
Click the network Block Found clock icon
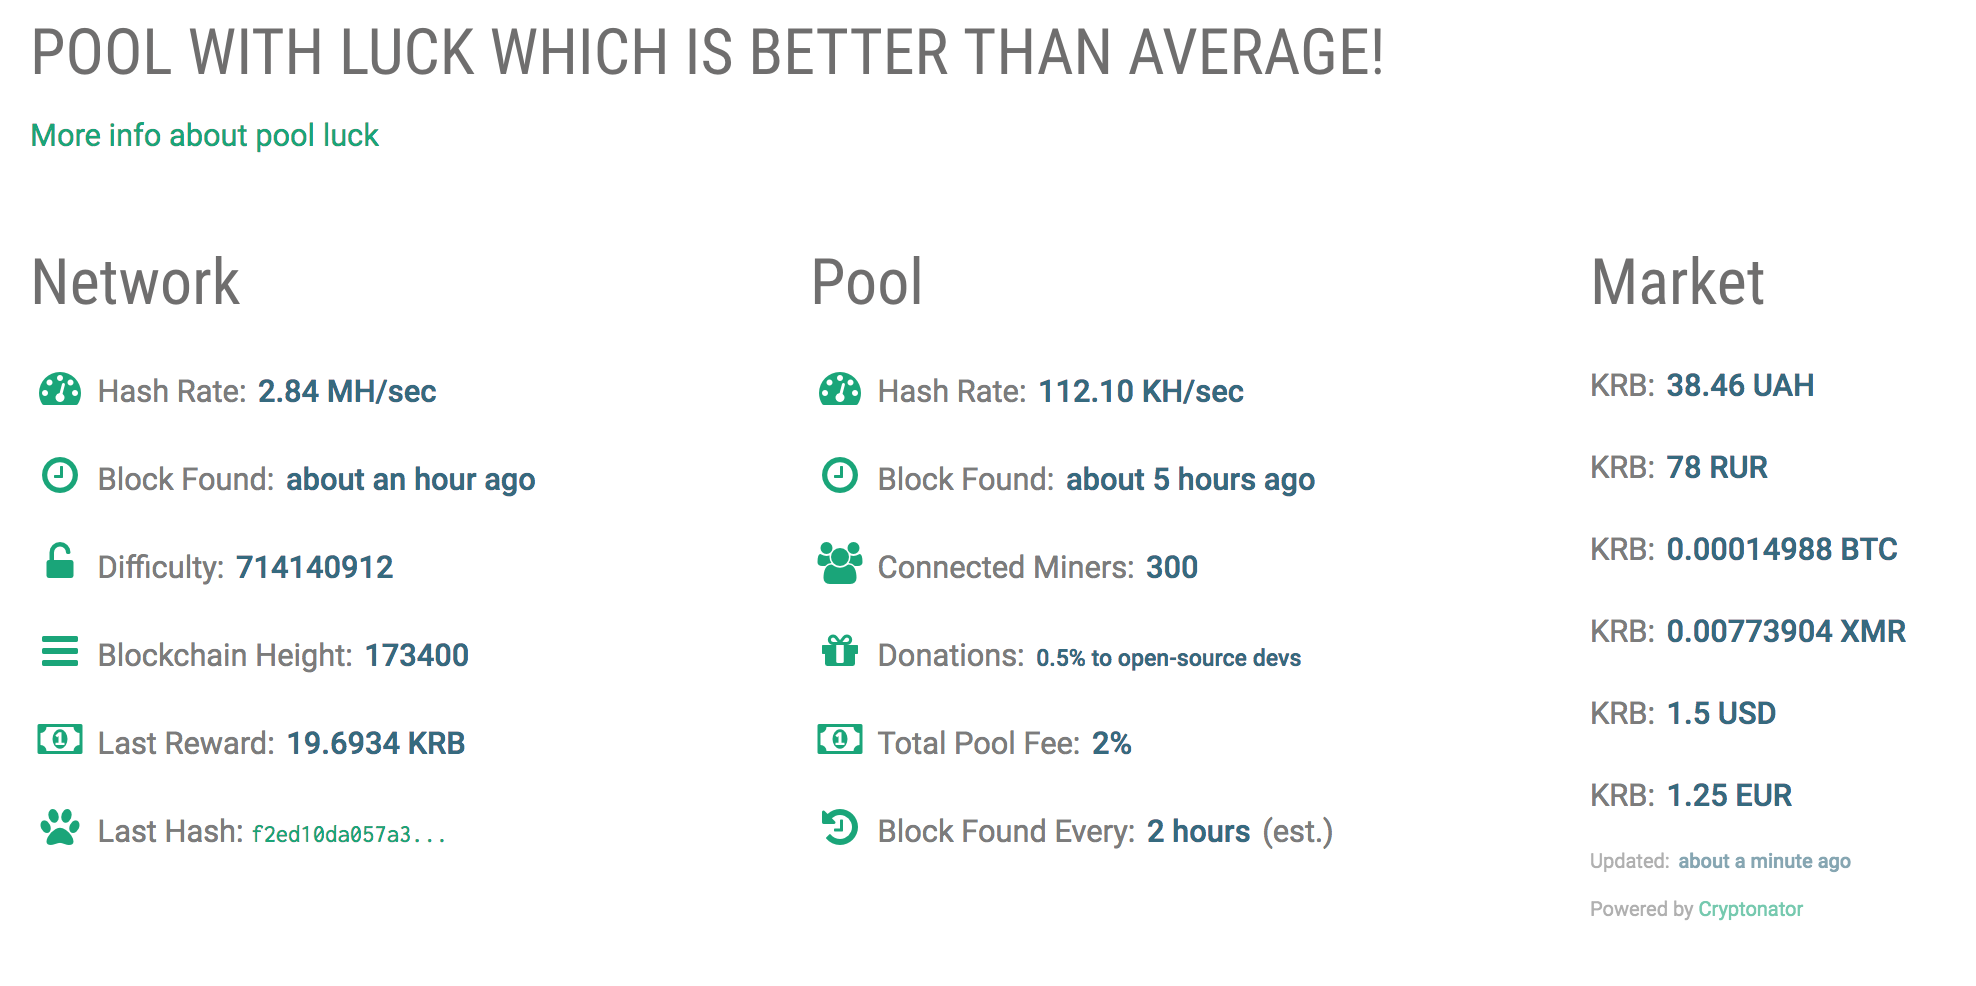(x=60, y=475)
